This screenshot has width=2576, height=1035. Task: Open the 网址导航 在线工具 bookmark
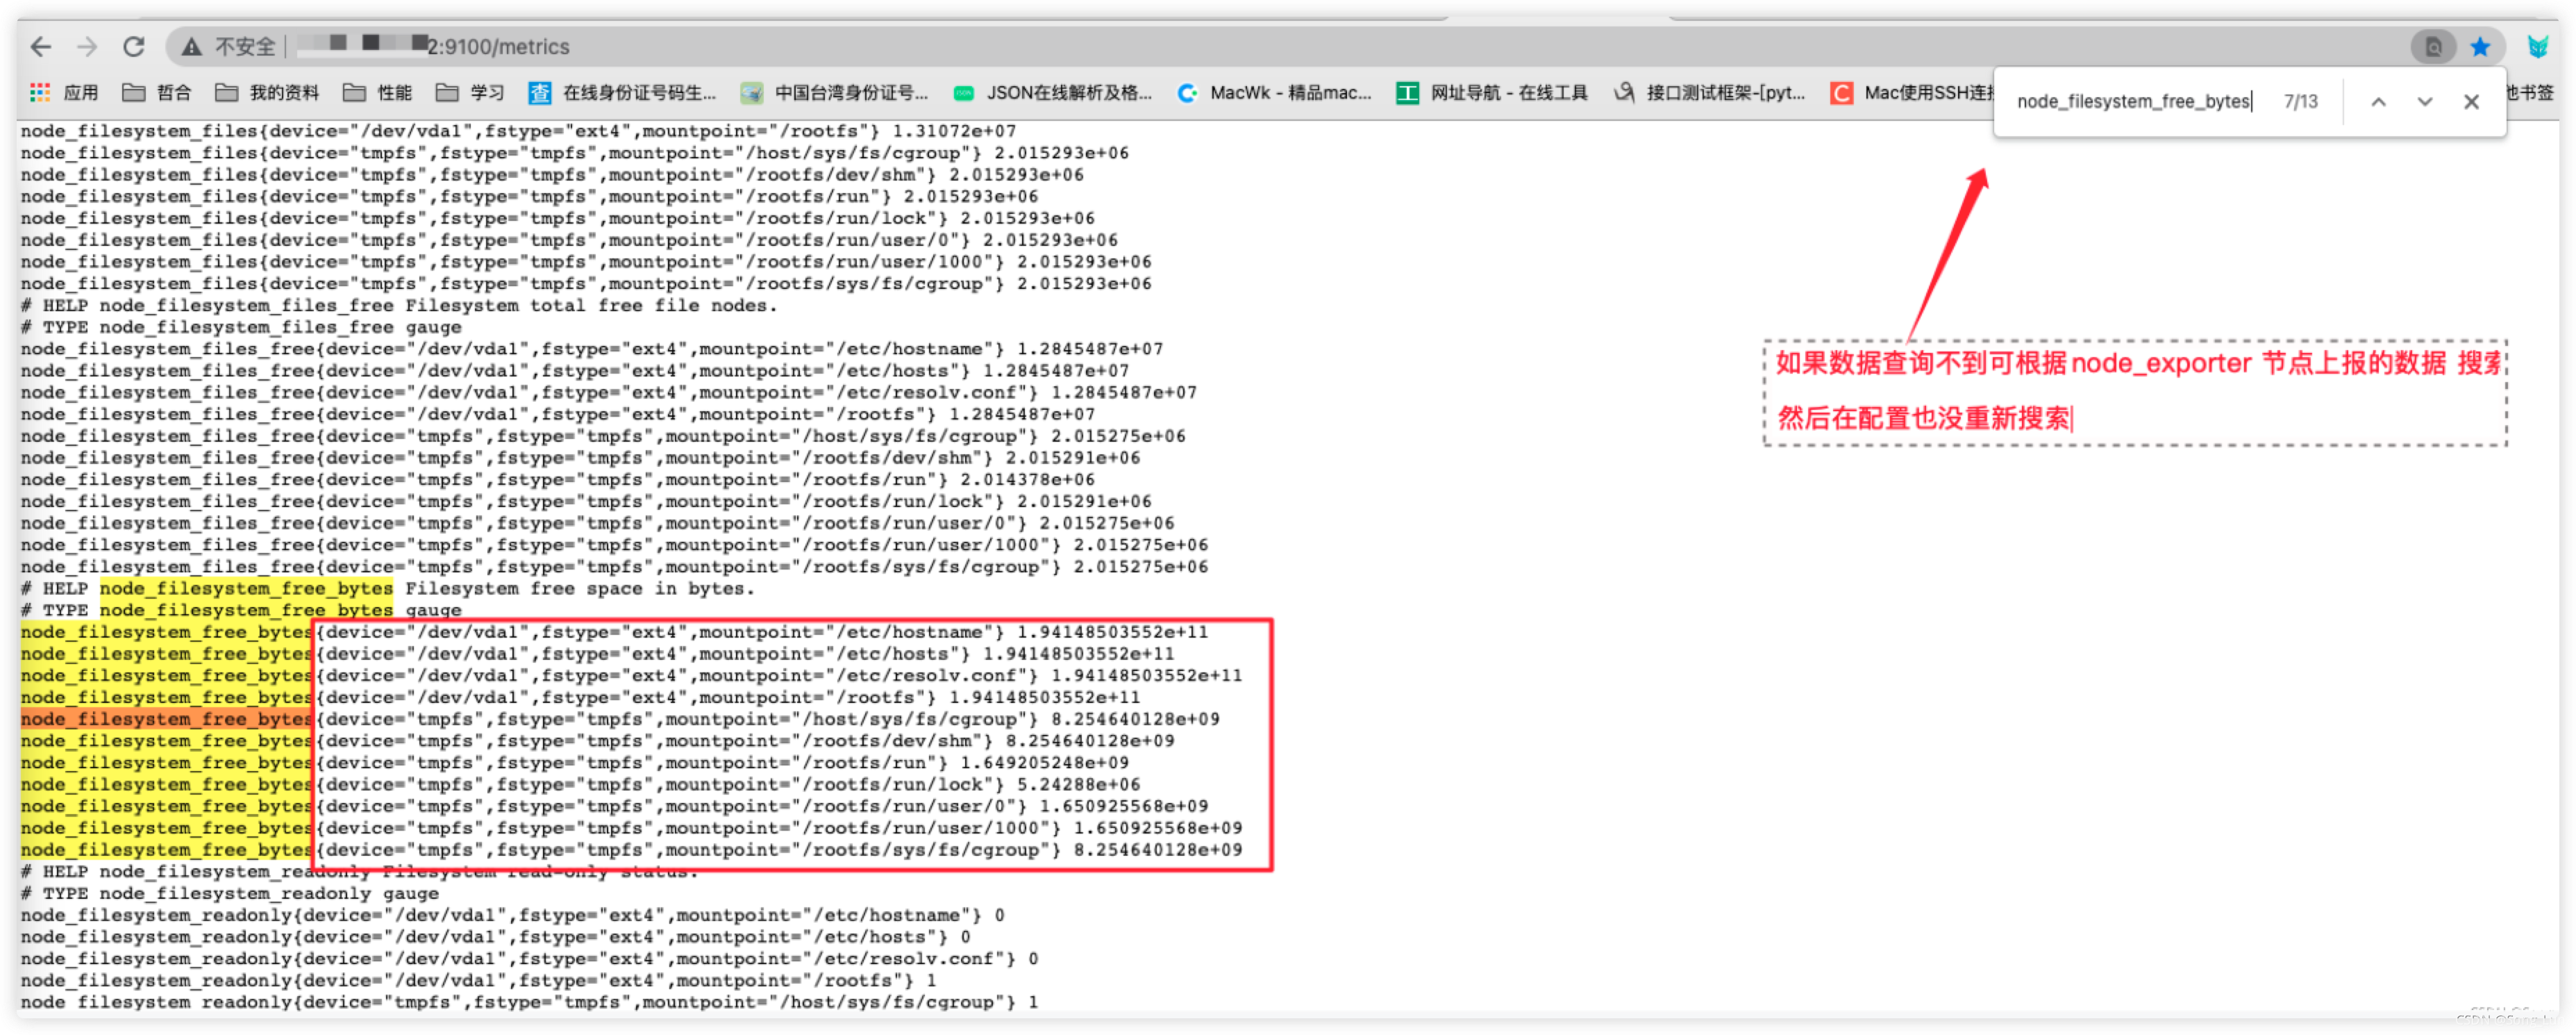1492,93
